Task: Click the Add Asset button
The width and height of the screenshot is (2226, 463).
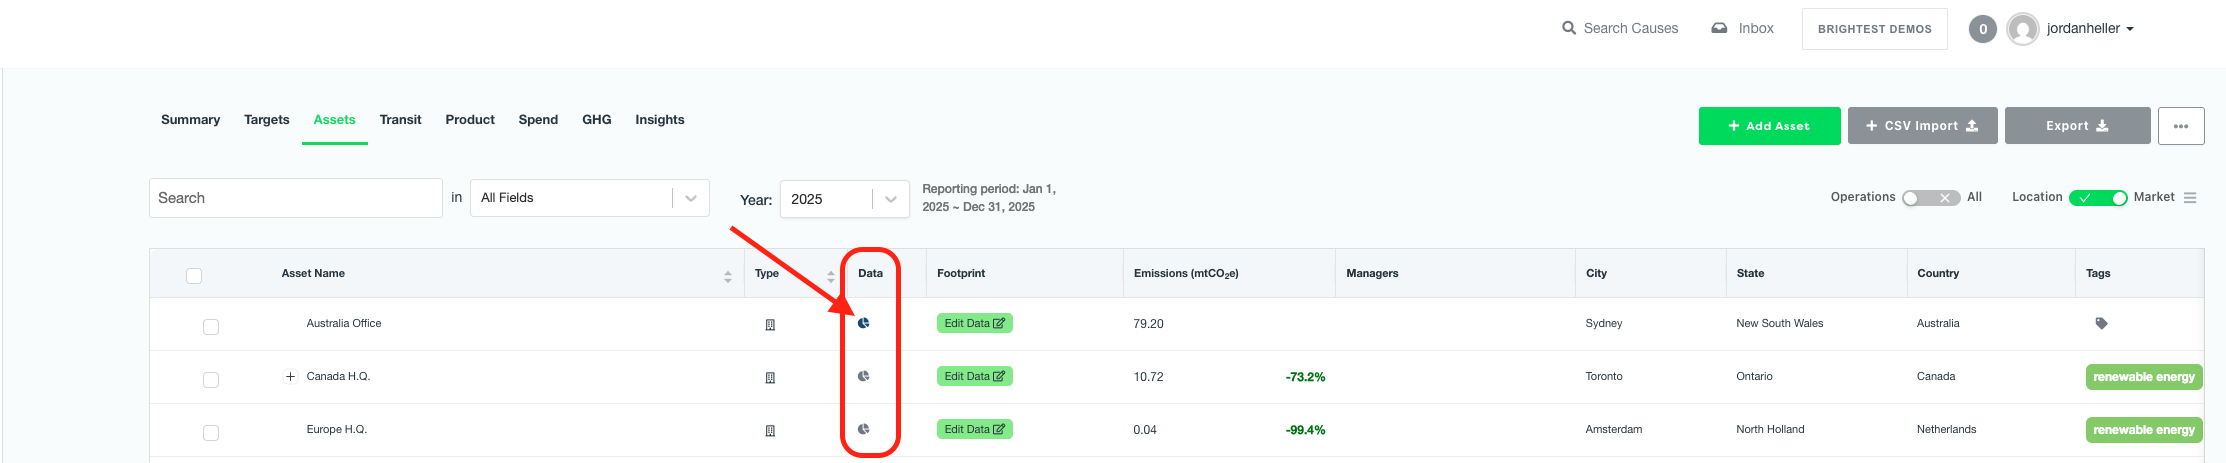Action: coord(1768,126)
